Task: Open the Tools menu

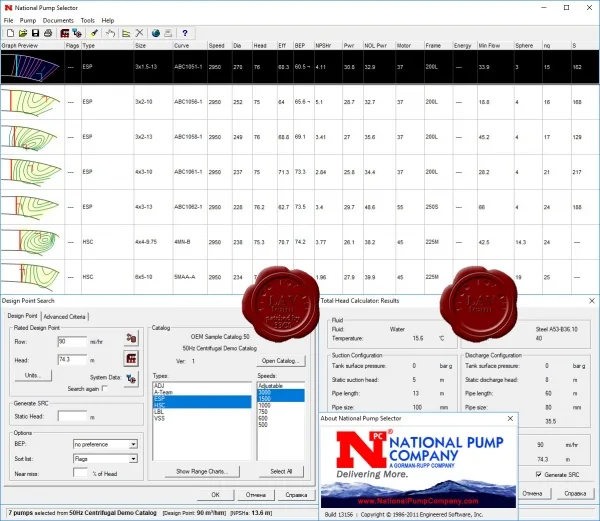Action: tap(88, 20)
